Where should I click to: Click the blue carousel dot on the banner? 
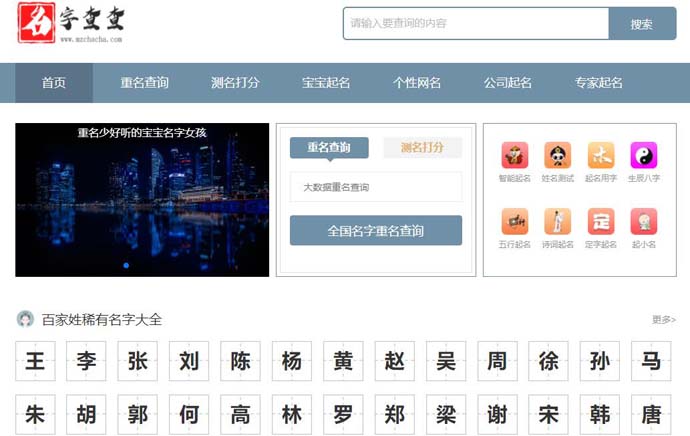pos(126,265)
